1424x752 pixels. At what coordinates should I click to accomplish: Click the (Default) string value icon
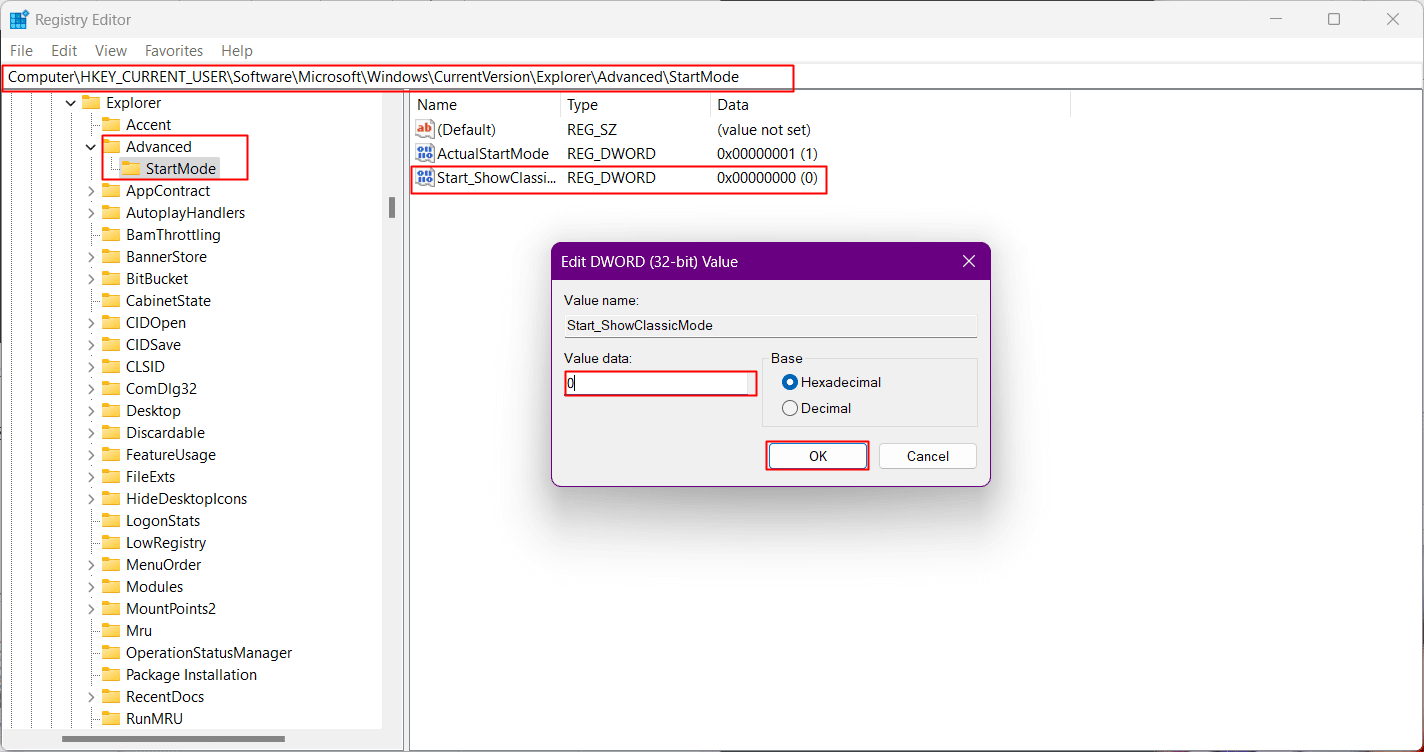point(425,130)
